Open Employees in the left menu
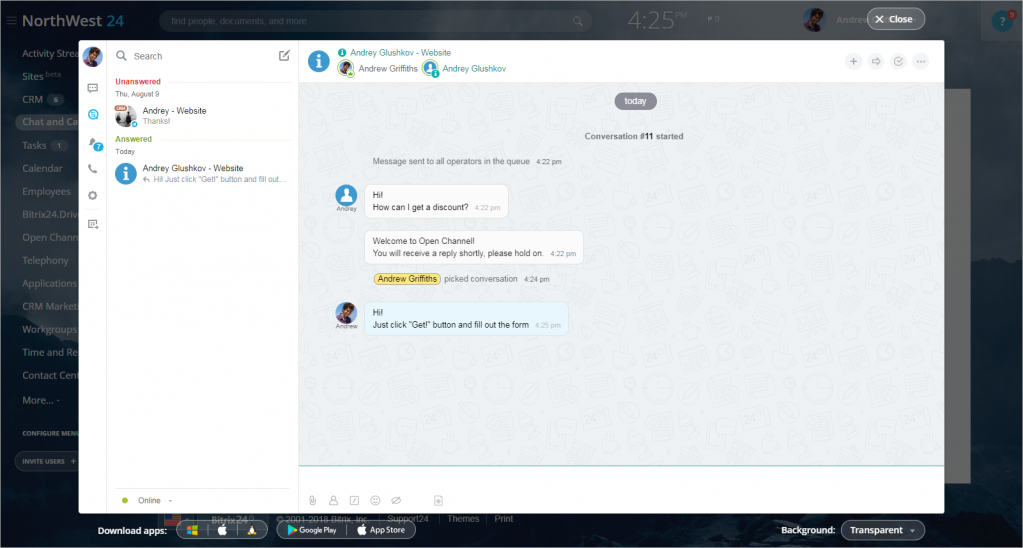Image resolution: width=1023 pixels, height=548 pixels. pyautogui.click(x=46, y=191)
